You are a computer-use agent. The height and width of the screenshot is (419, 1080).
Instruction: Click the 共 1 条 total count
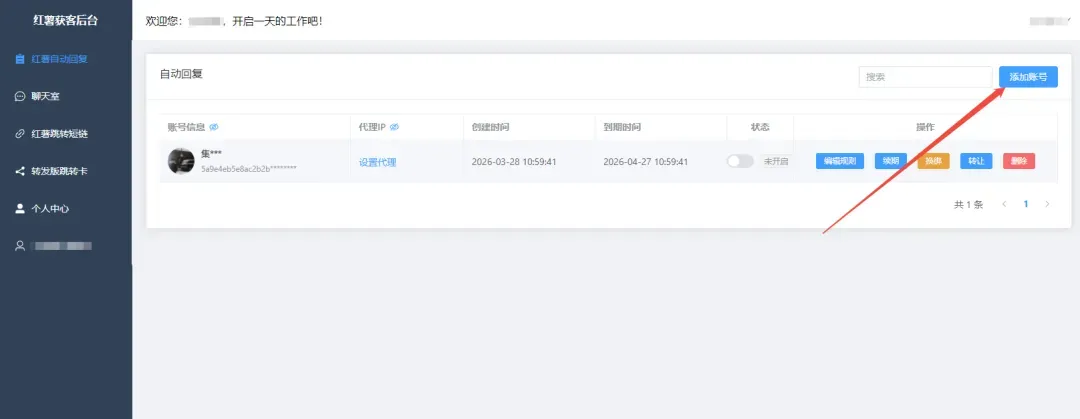[x=968, y=205]
